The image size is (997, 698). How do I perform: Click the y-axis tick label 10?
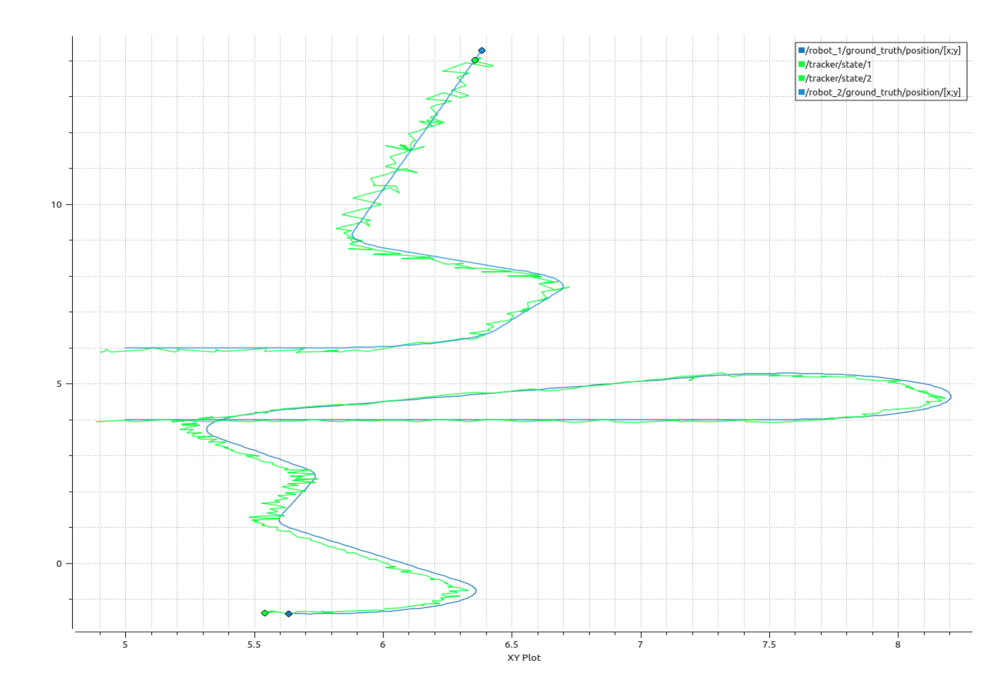pos(57,205)
